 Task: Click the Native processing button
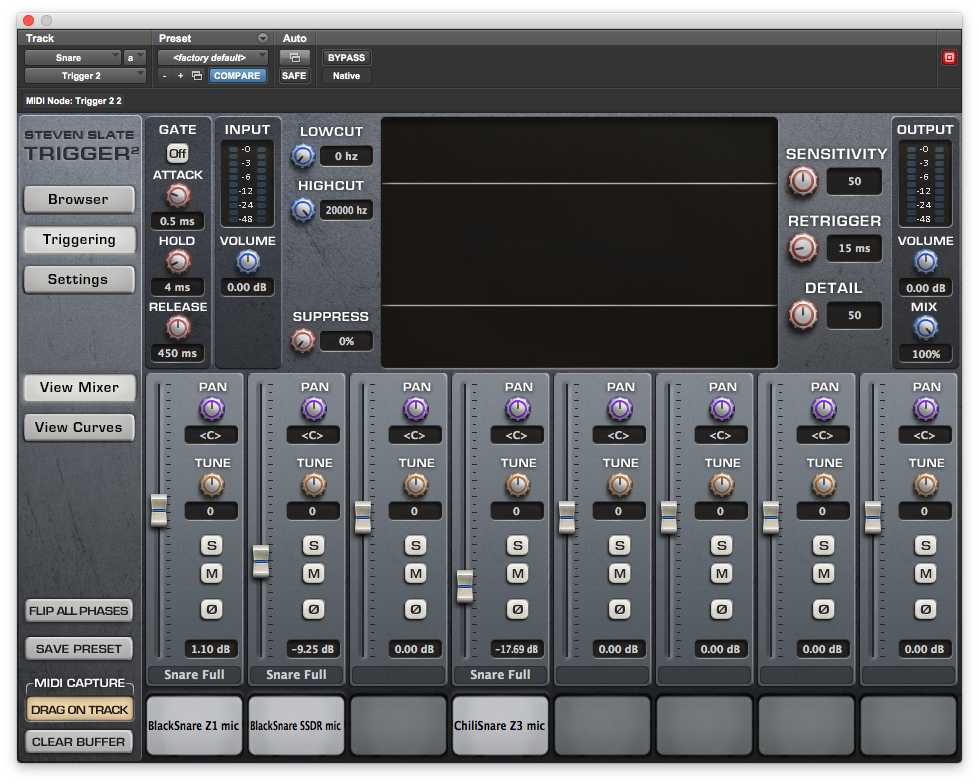tap(347, 76)
